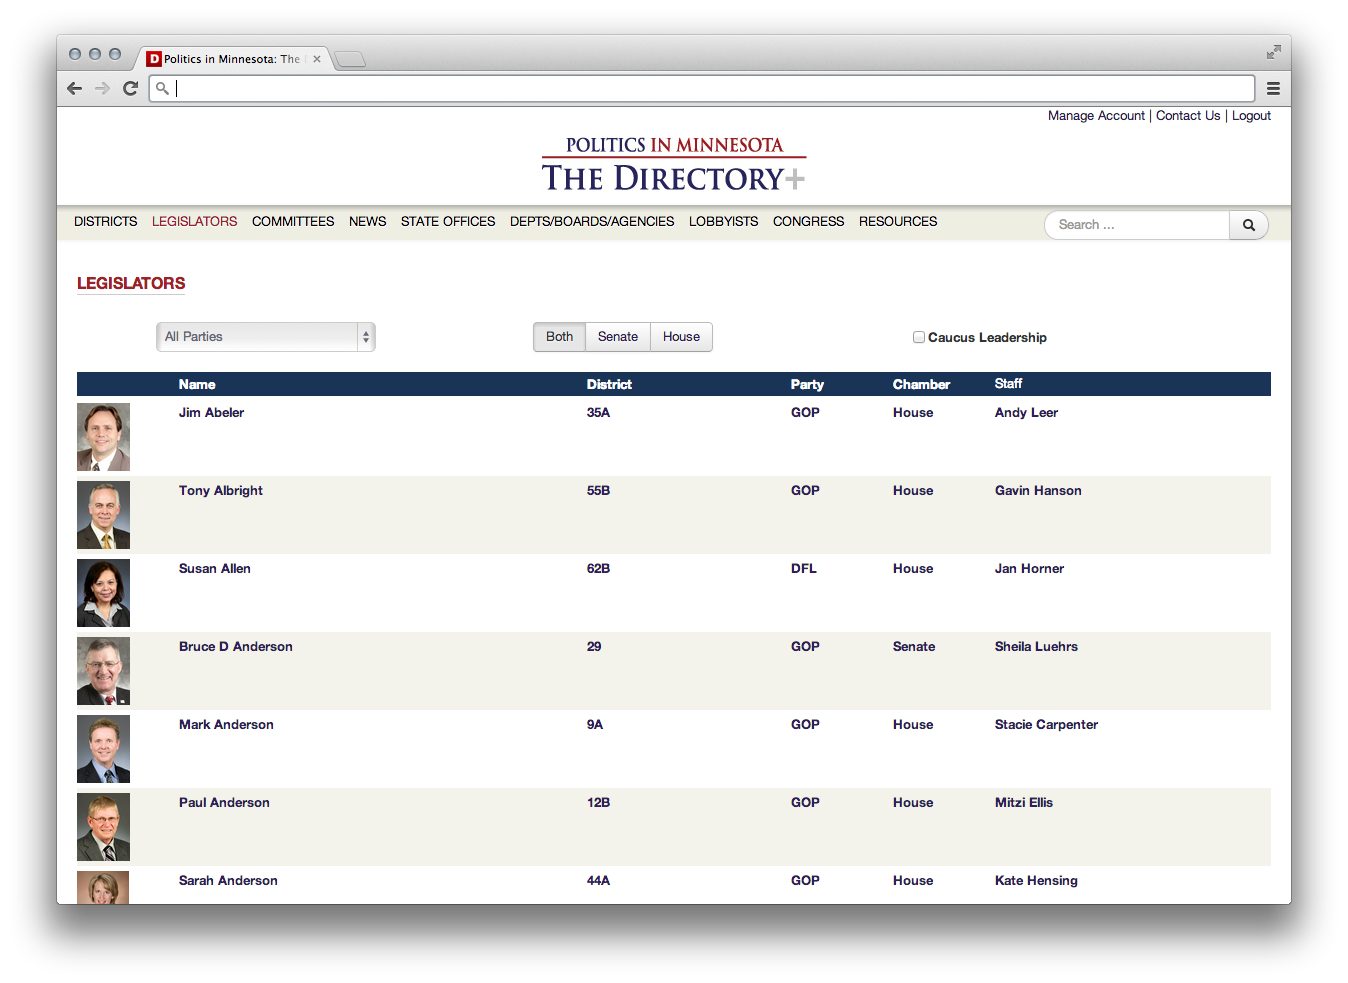Click district 9A for Mark Anderson
This screenshot has width=1348, height=983.
point(595,724)
